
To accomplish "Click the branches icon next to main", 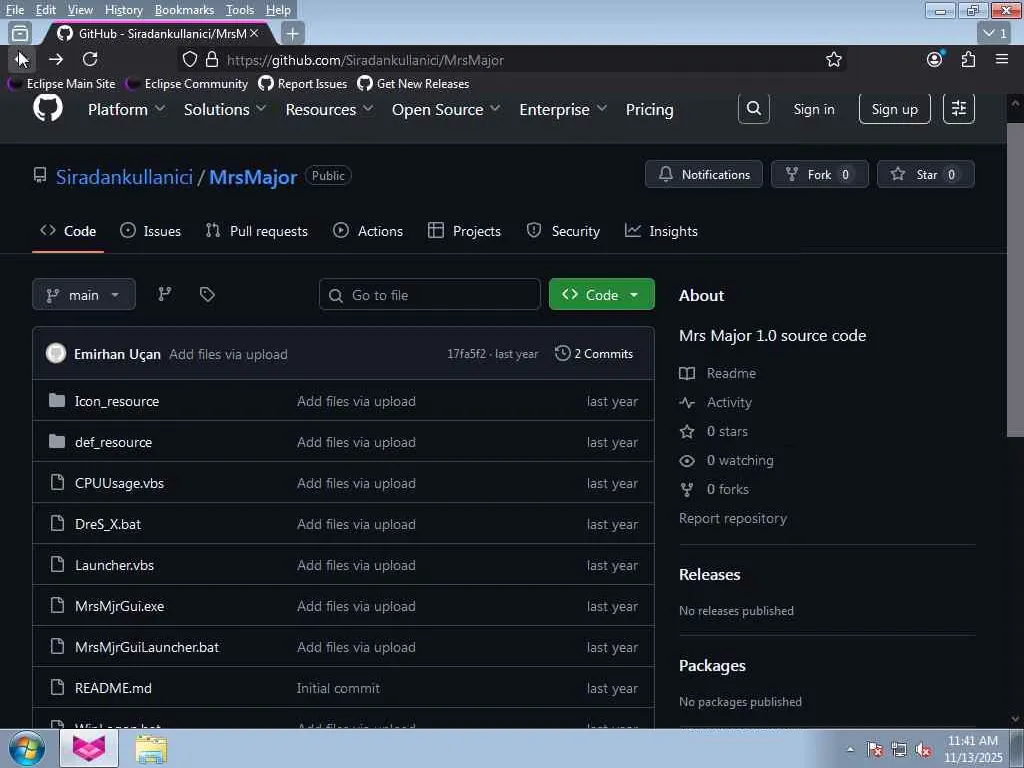I will coord(165,295).
